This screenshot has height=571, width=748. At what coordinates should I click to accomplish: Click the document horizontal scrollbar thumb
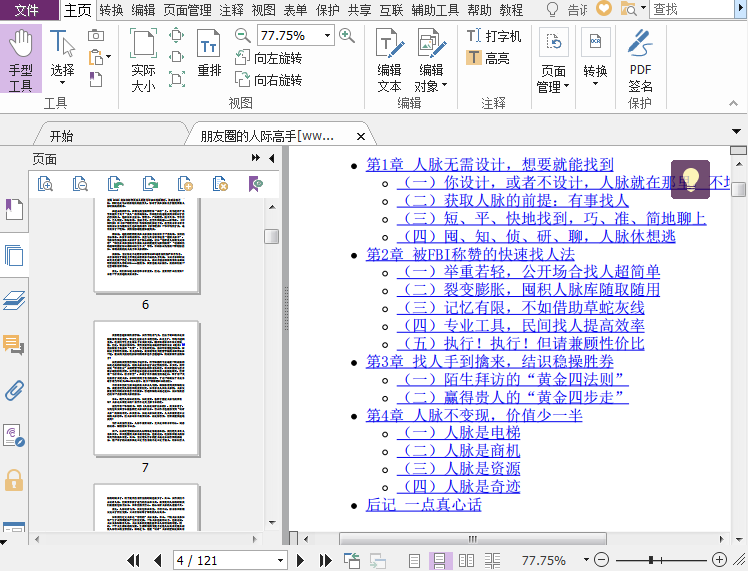(x=472, y=539)
